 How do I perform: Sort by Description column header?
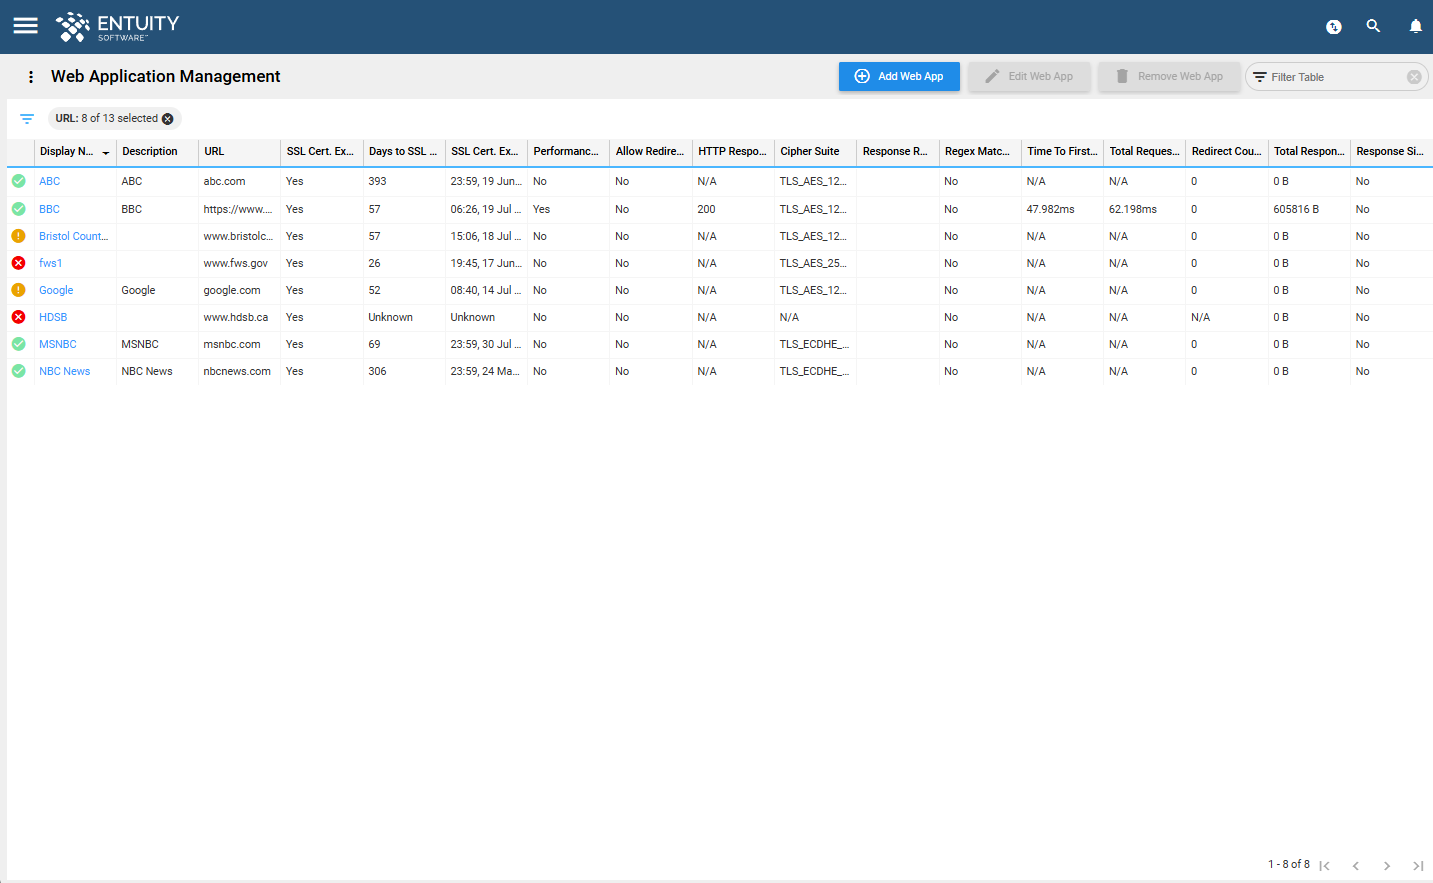pos(157,152)
